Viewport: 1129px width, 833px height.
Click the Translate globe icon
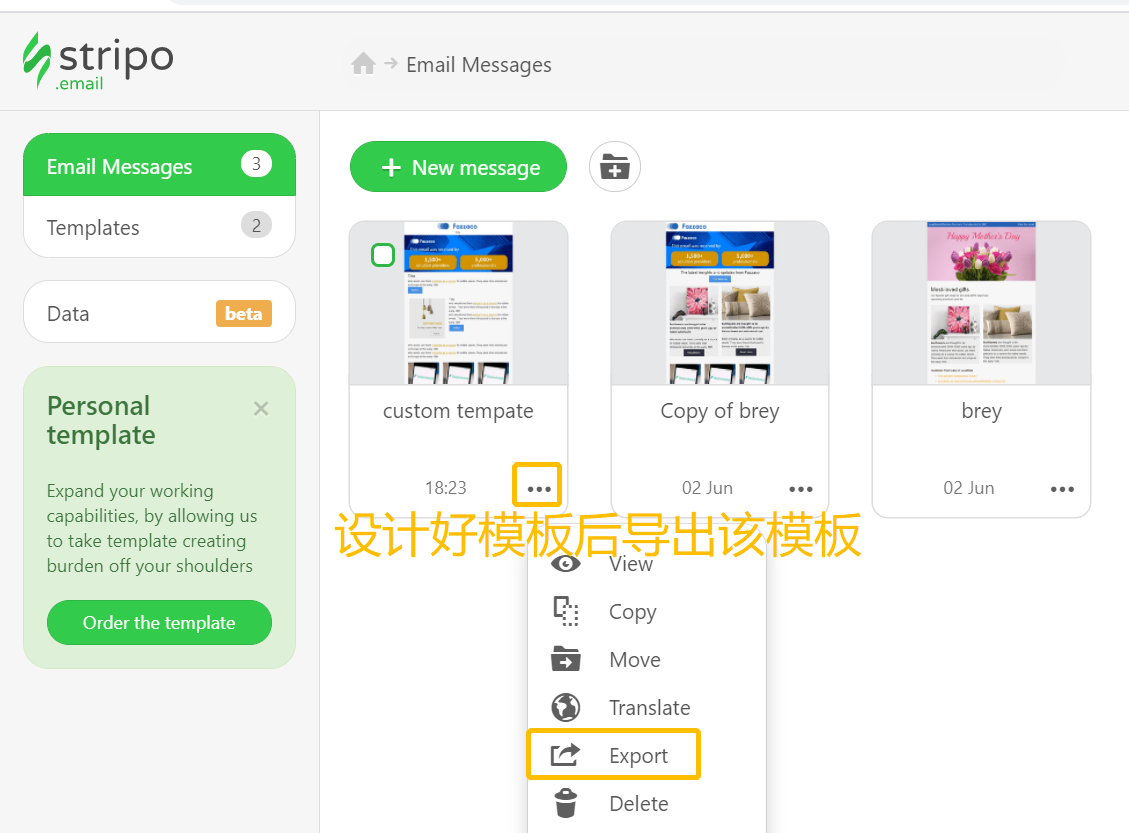click(x=566, y=708)
